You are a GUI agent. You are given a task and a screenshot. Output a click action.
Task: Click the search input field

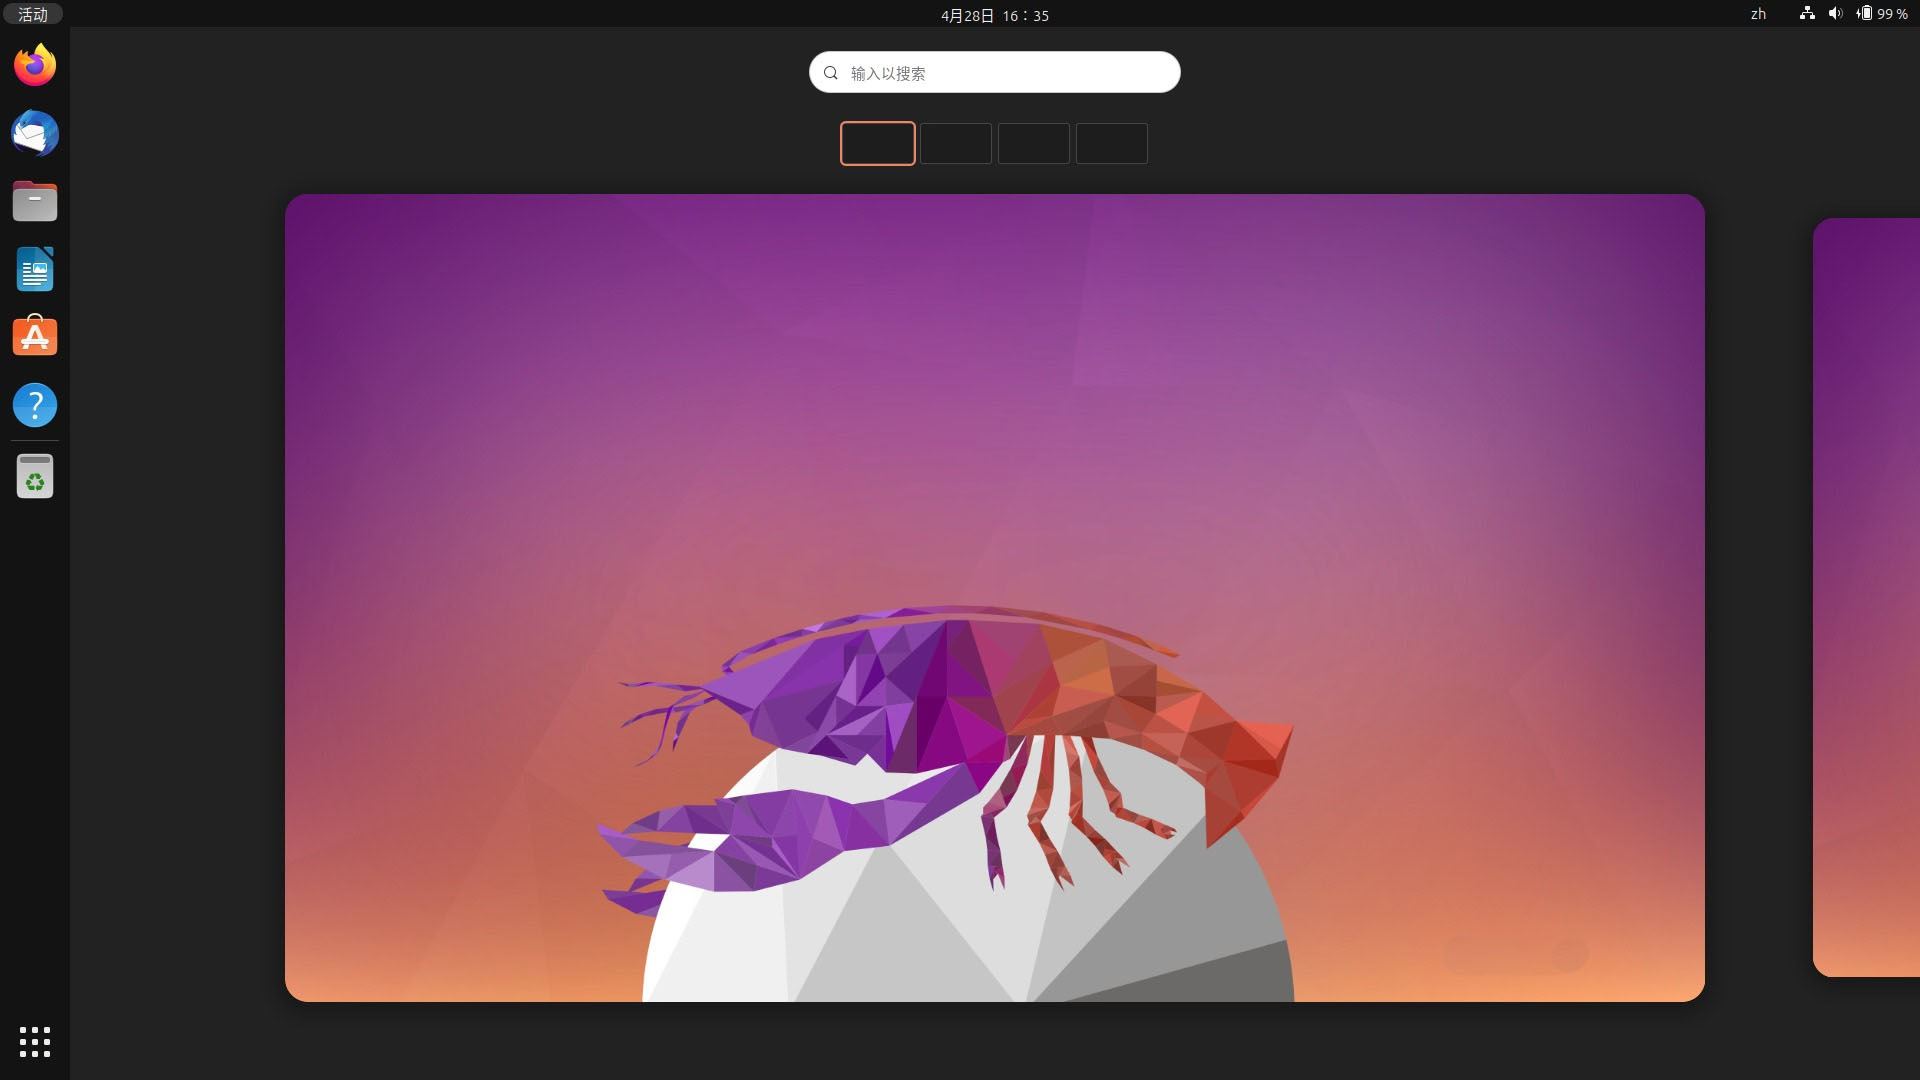point(992,71)
